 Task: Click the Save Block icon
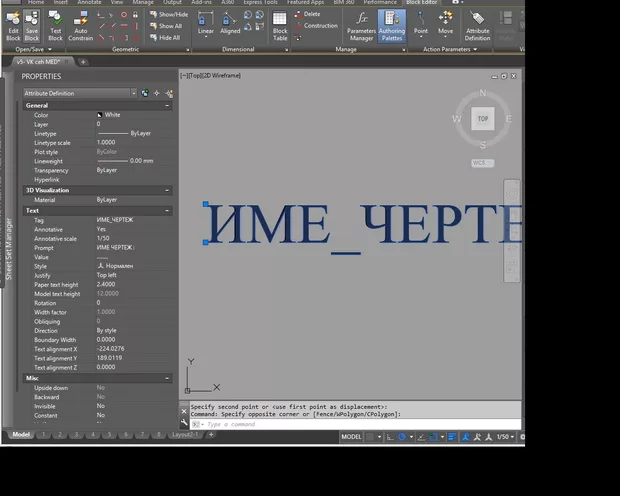32,22
